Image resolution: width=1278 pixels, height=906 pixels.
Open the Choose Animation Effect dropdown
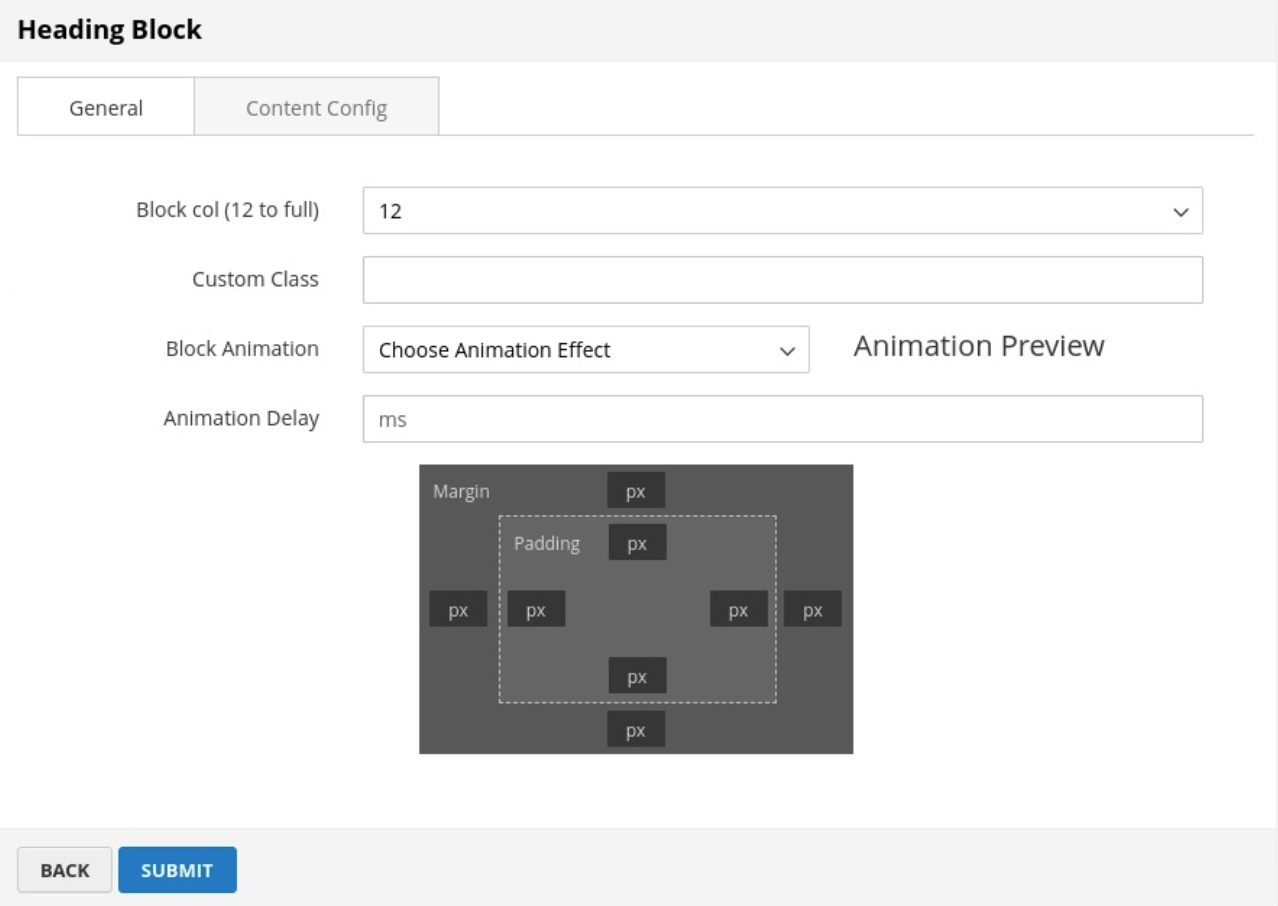585,350
